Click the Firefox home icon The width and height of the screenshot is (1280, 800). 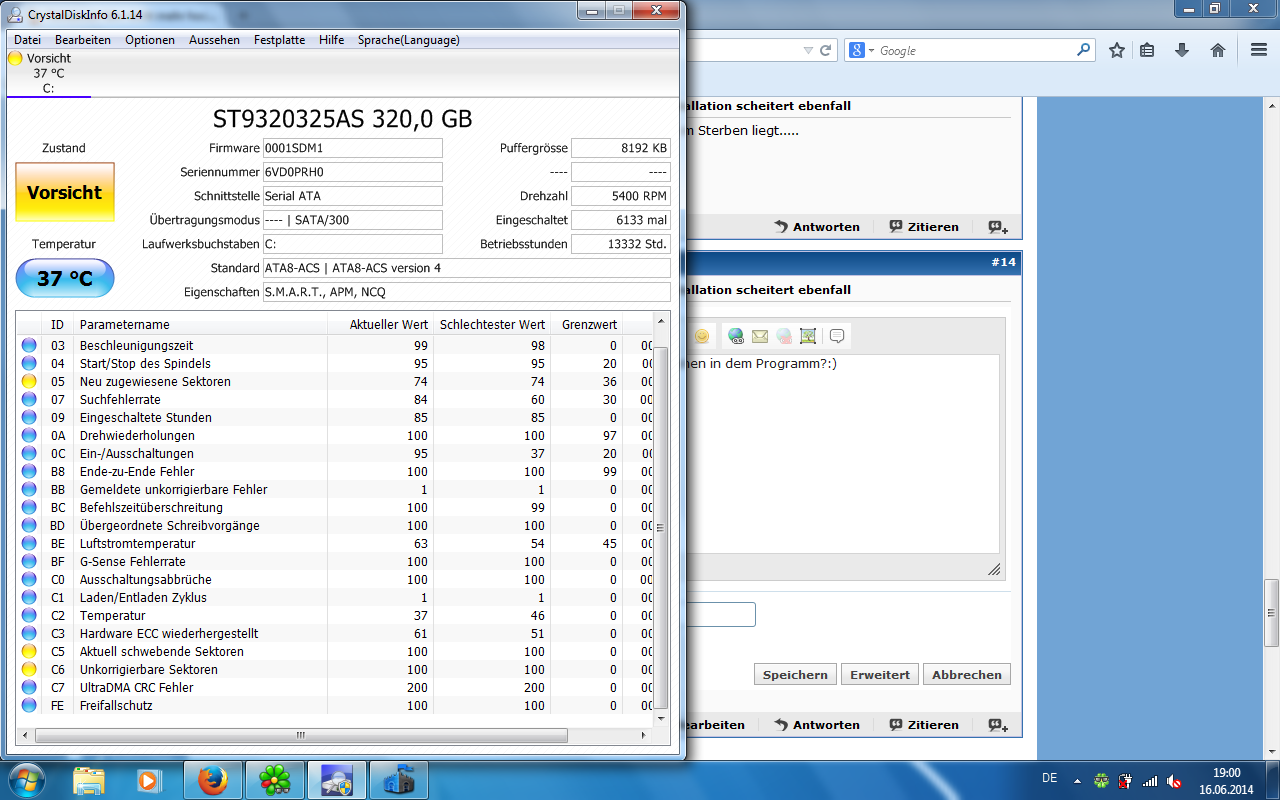tap(1218, 50)
